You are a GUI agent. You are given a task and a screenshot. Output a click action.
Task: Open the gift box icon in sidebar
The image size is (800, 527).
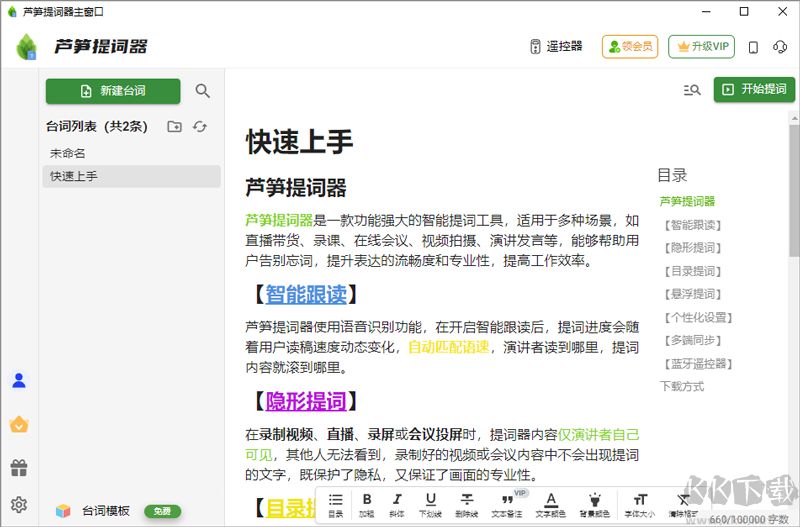pyautogui.click(x=19, y=467)
